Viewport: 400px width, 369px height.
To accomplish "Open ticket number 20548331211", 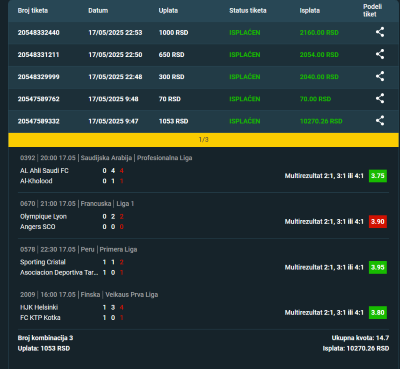I will pos(39,55).
